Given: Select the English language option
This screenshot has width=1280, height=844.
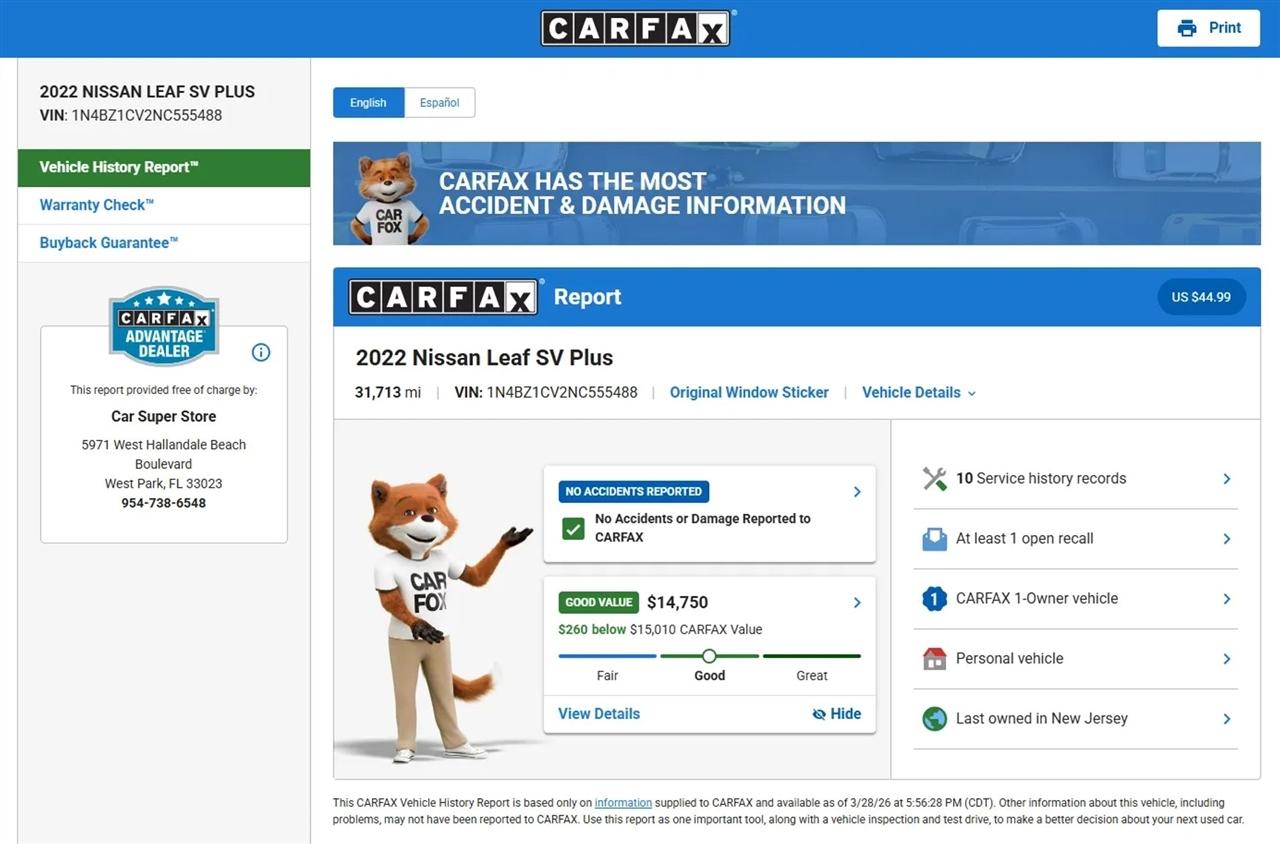Looking at the screenshot, I should pos(368,103).
